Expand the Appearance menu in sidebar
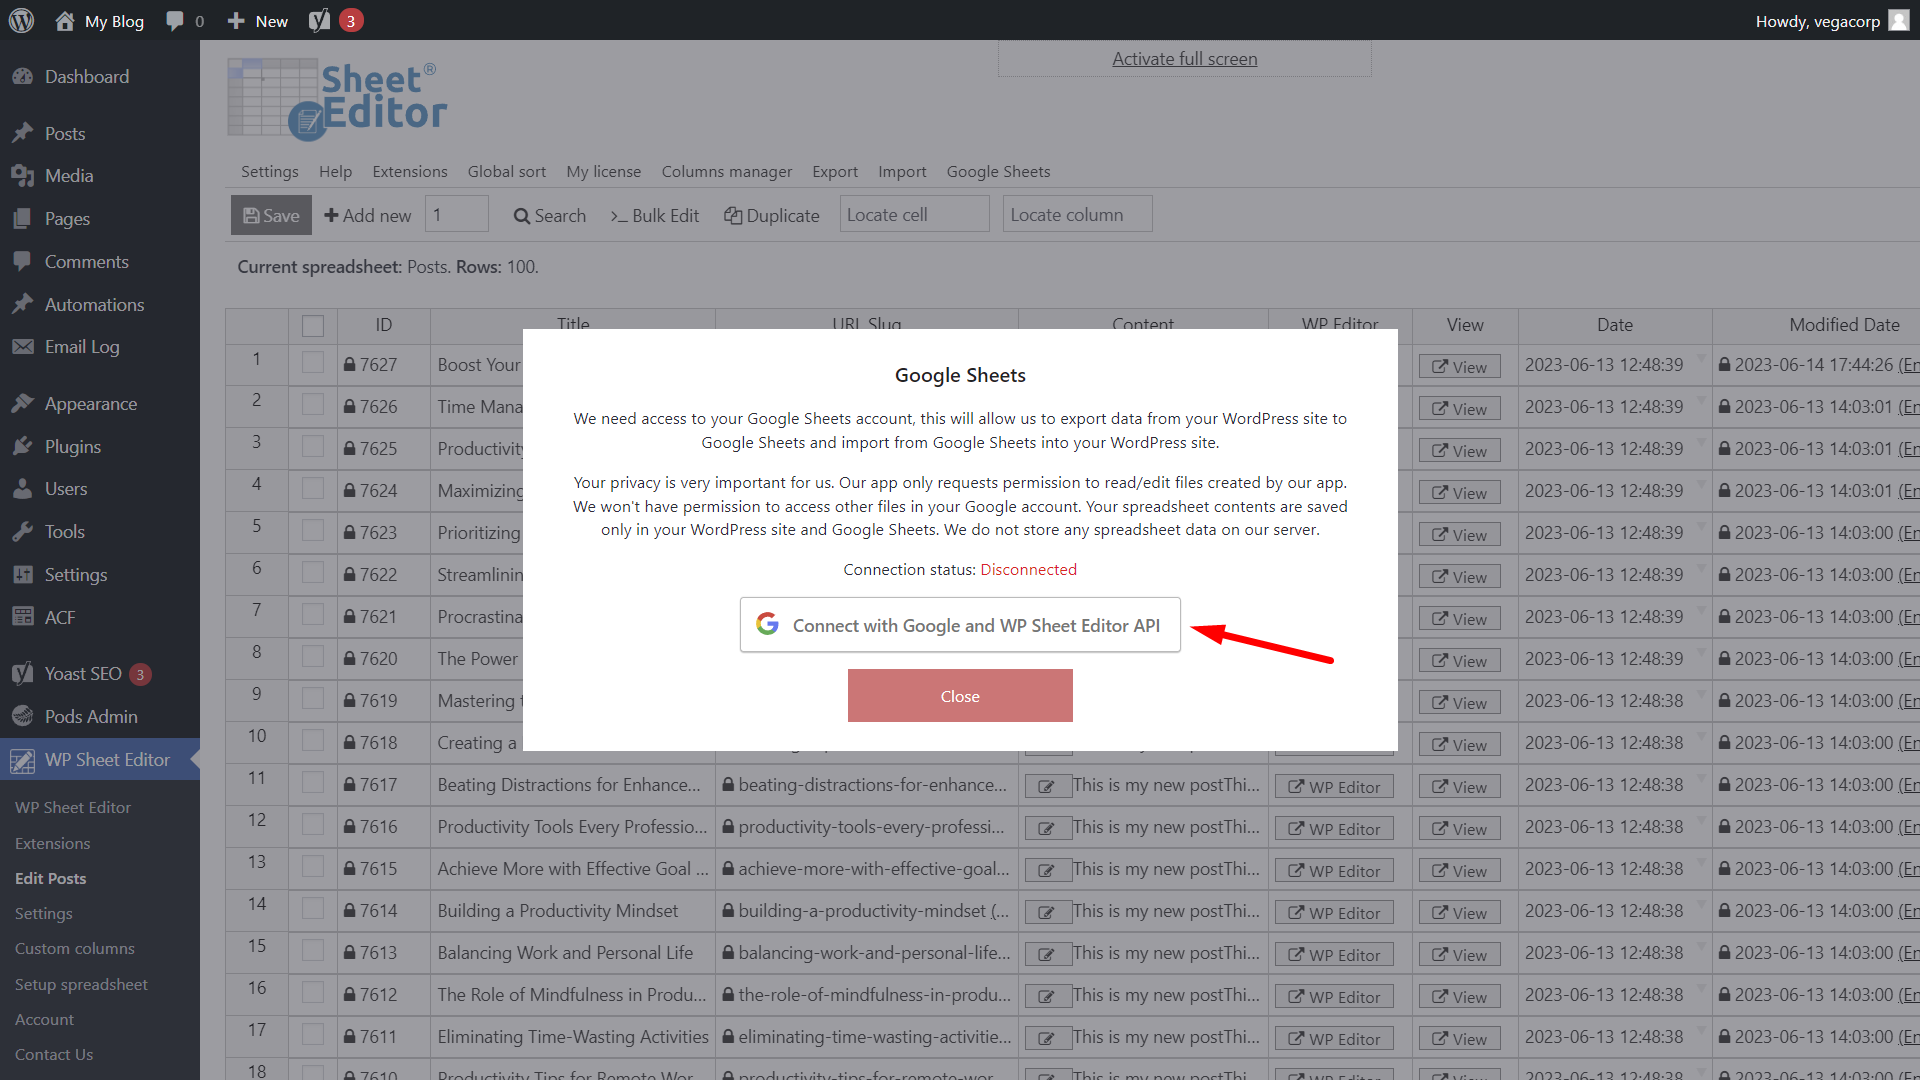Viewport: 1920px width, 1080px height. pos(90,403)
